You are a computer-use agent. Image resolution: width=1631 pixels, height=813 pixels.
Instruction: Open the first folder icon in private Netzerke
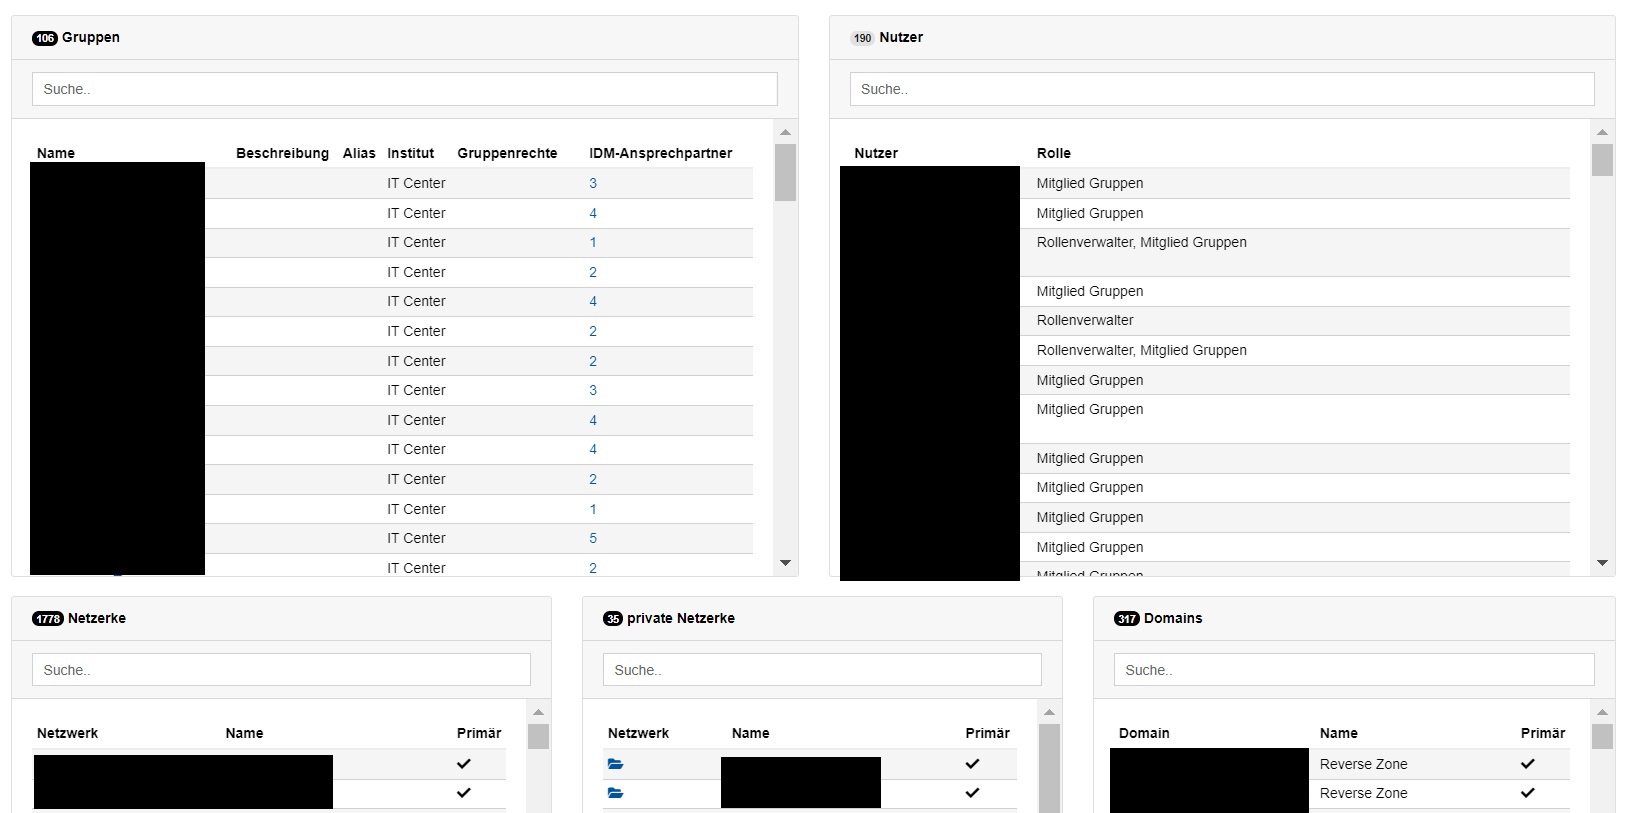tap(615, 764)
